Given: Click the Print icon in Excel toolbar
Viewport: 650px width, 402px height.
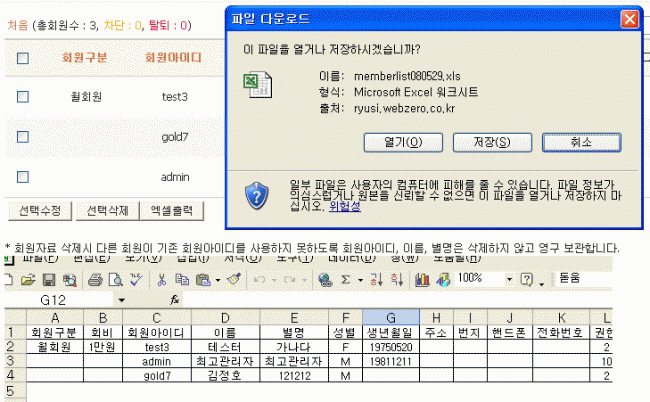Looking at the screenshot, I should (x=95, y=280).
